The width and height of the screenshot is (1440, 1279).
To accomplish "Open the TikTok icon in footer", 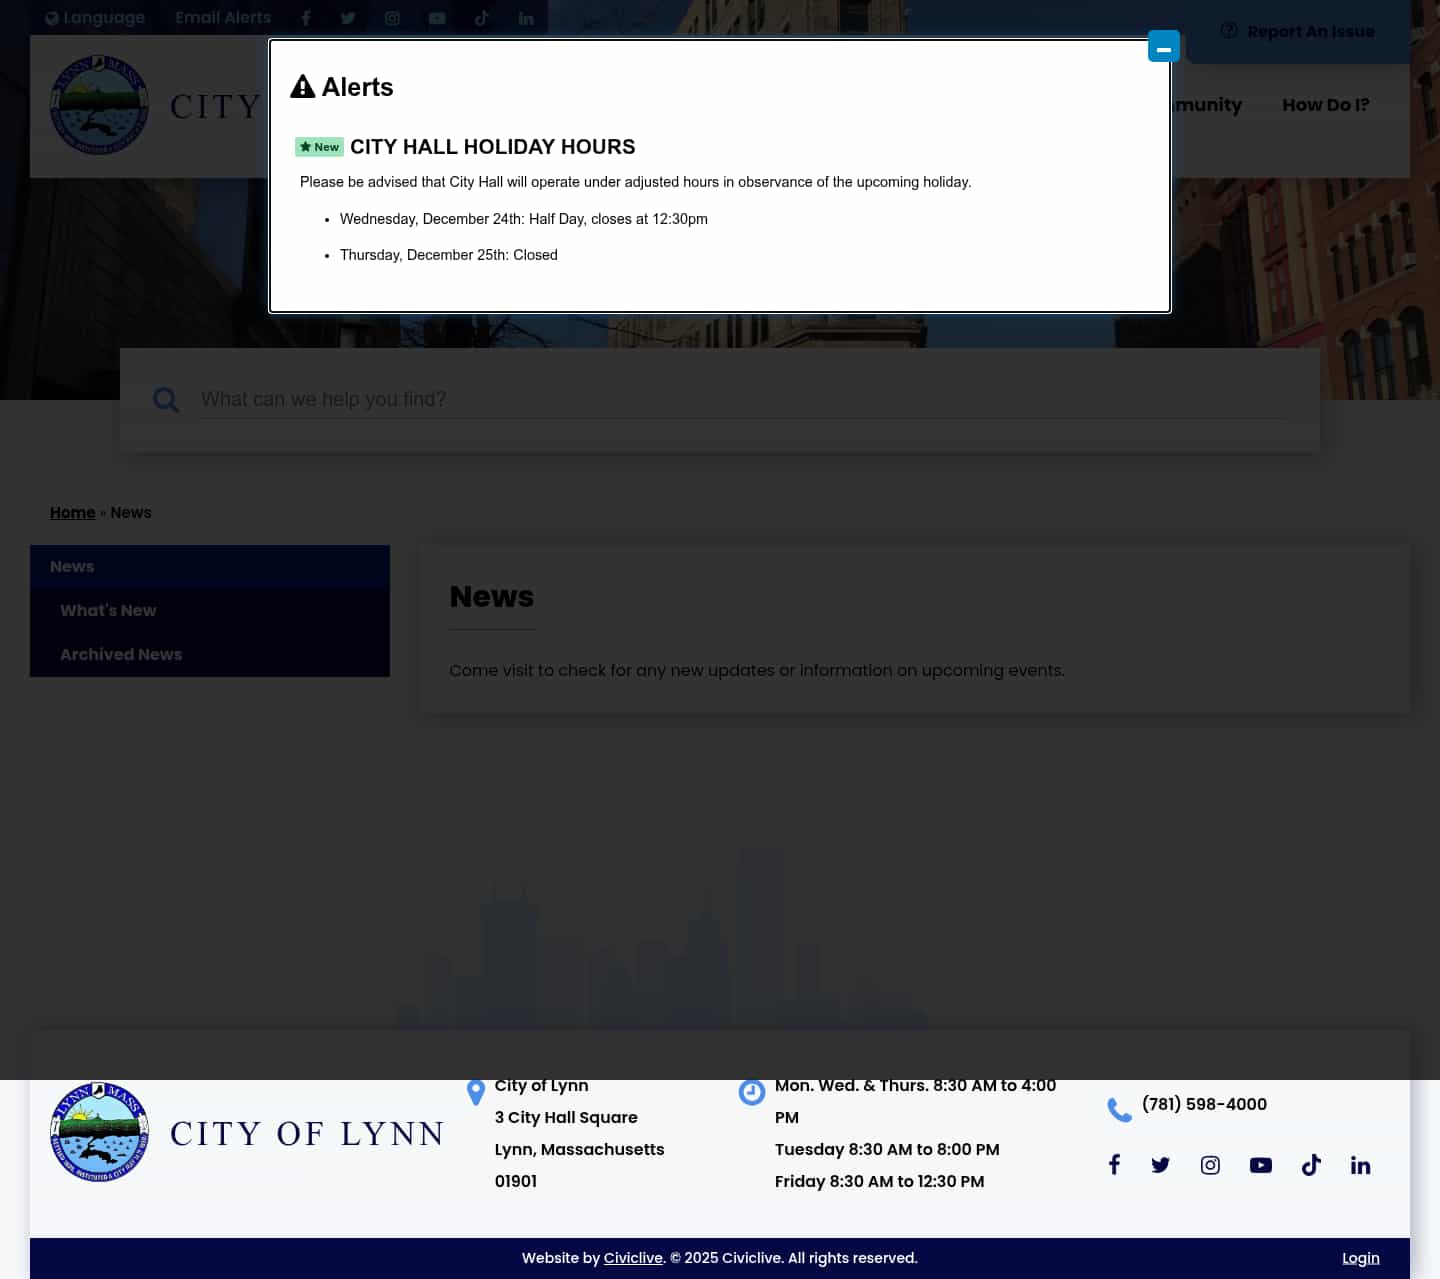I will tap(1311, 1165).
